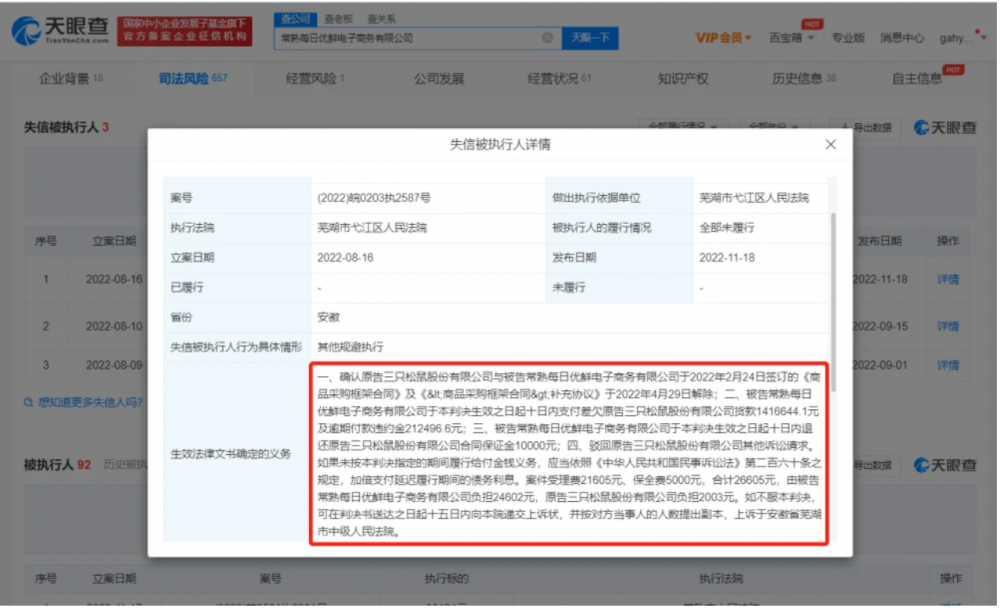
Task: Click the 已履行 label in the dialog
Action: coord(187,288)
